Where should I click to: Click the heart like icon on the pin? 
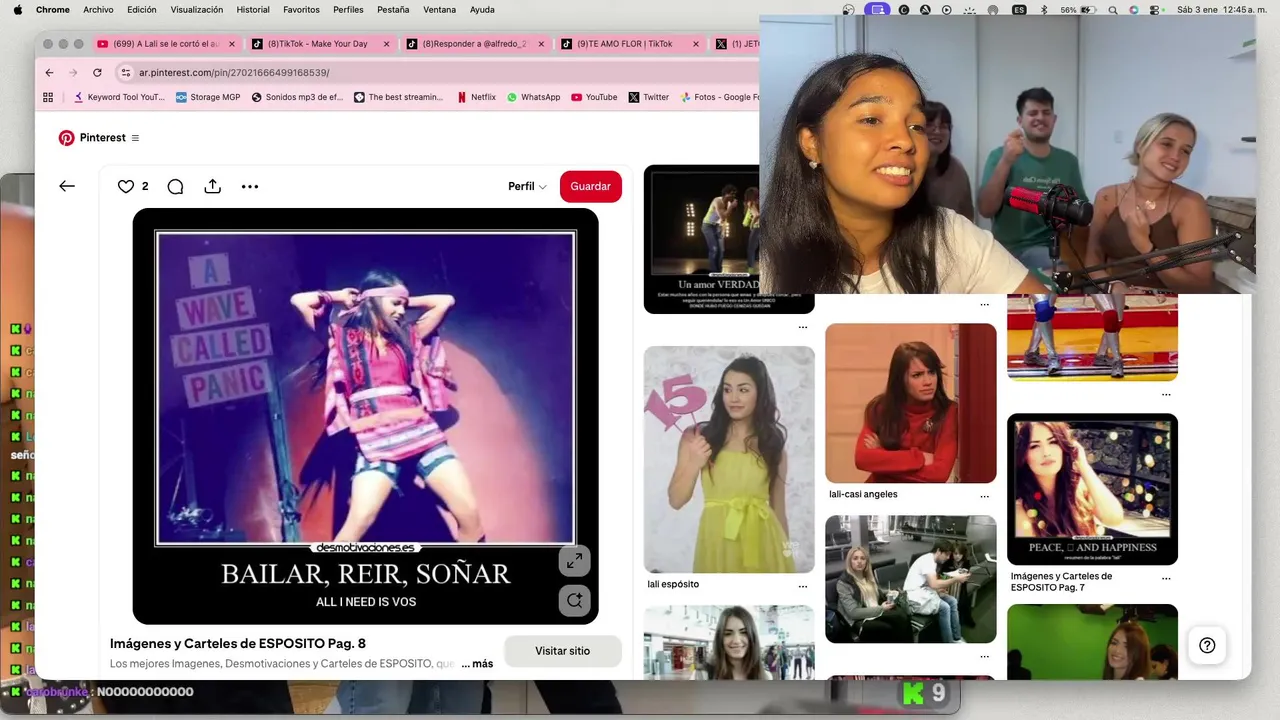point(126,186)
